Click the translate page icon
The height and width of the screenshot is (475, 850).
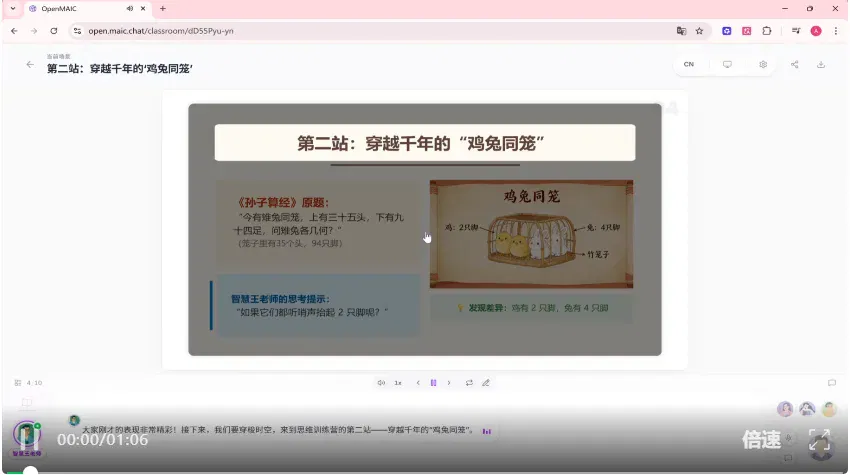[681, 31]
